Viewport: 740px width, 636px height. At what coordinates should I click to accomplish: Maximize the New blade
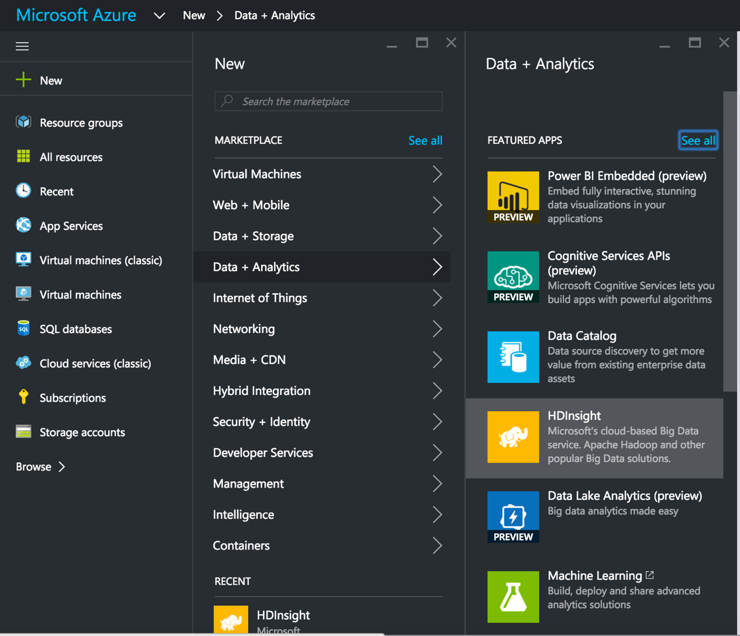click(x=422, y=43)
